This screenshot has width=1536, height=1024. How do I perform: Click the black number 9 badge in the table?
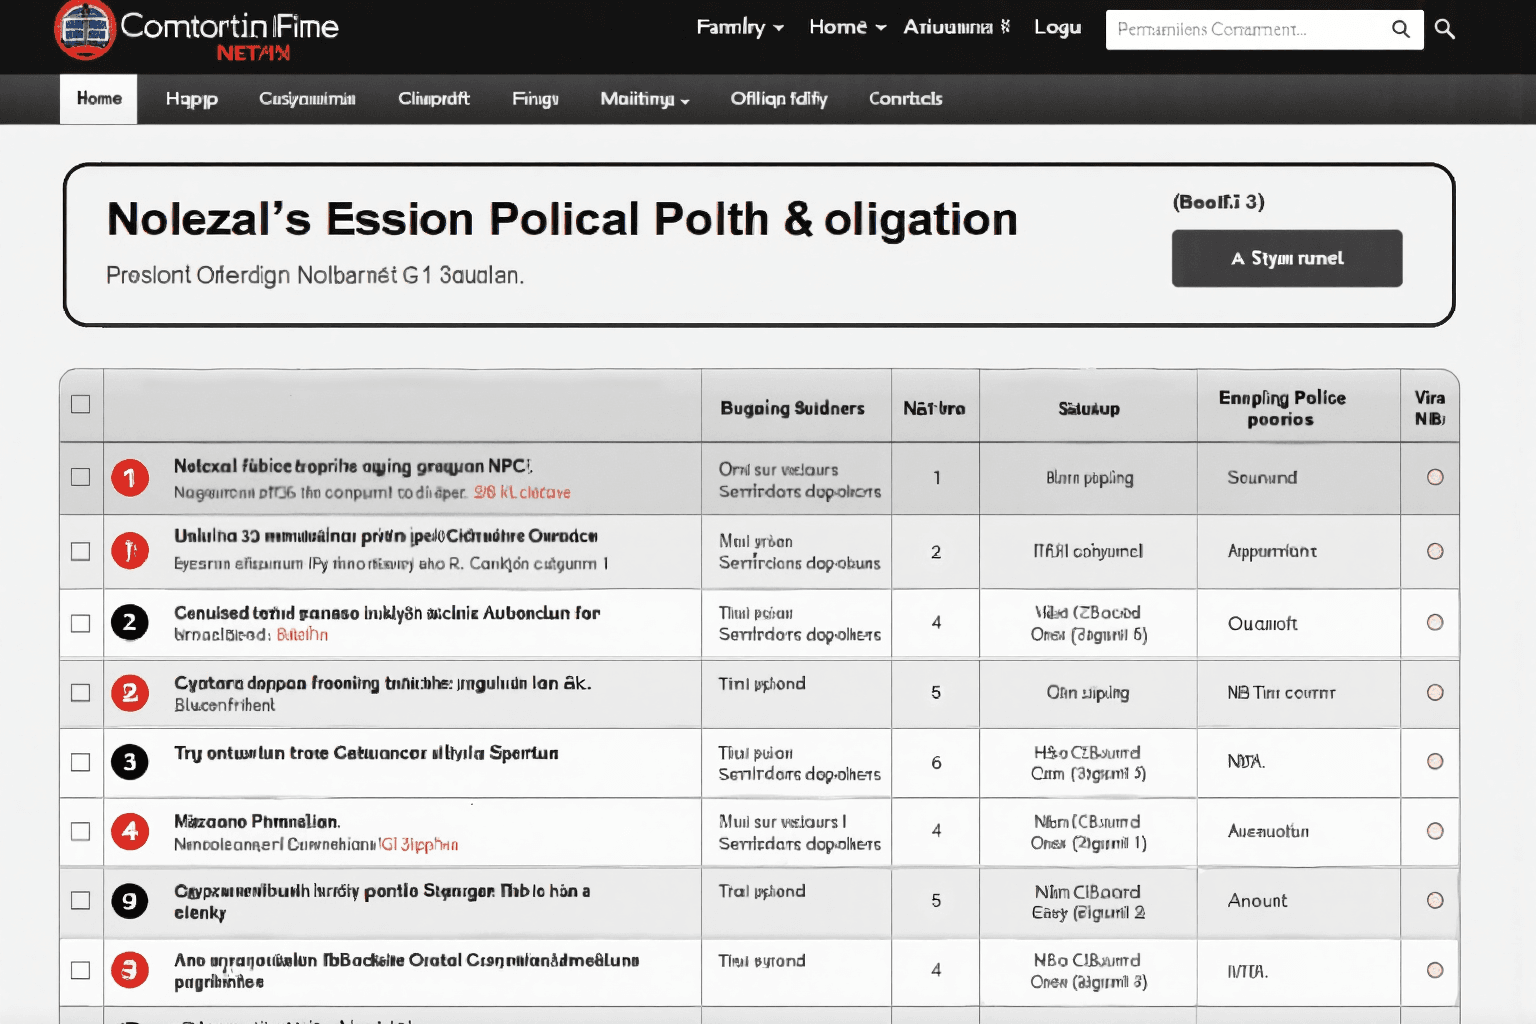(x=130, y=901)
